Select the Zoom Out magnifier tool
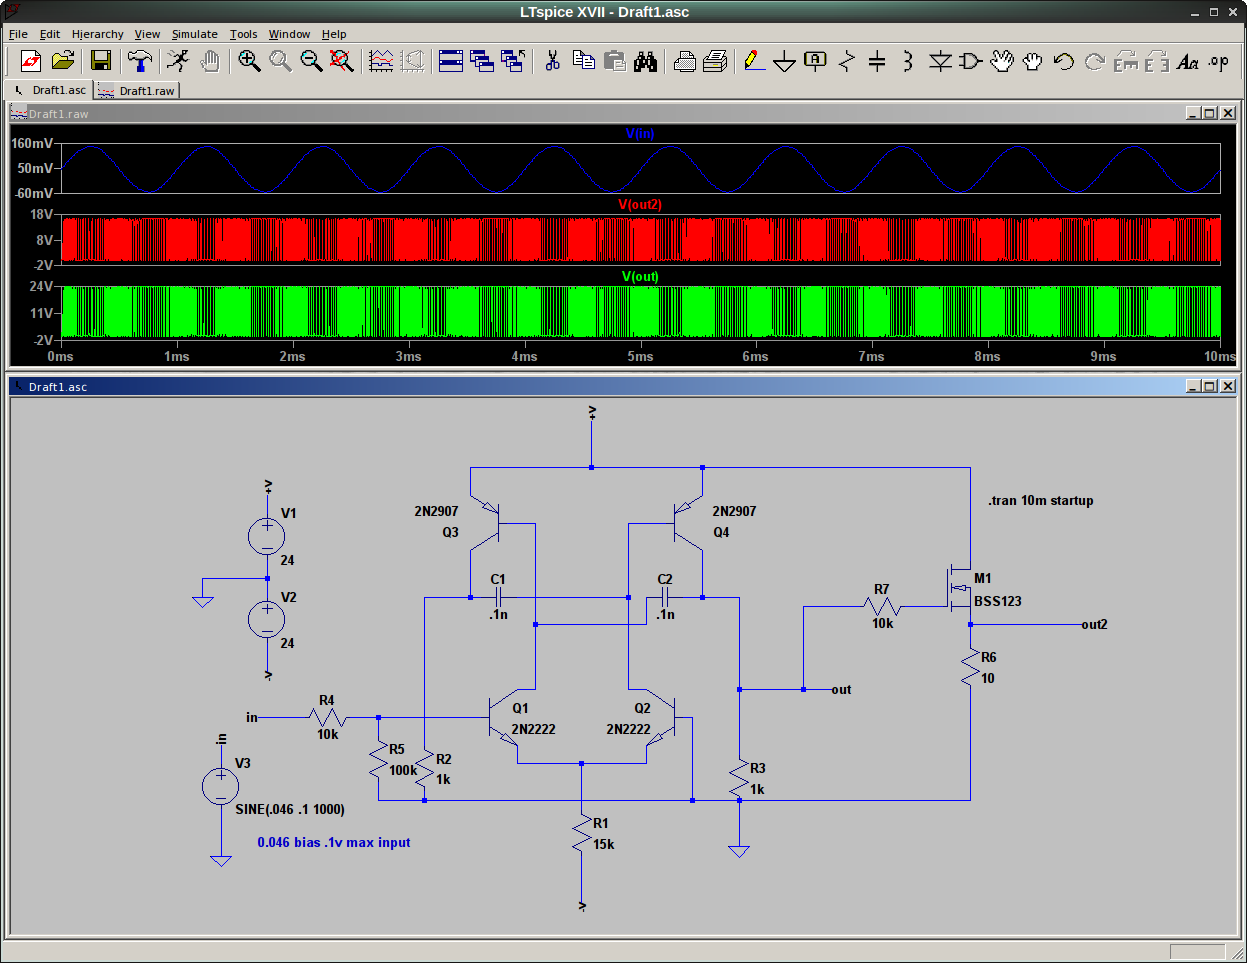The height and width of the screenshot is (963, 1247). point(312,62)
